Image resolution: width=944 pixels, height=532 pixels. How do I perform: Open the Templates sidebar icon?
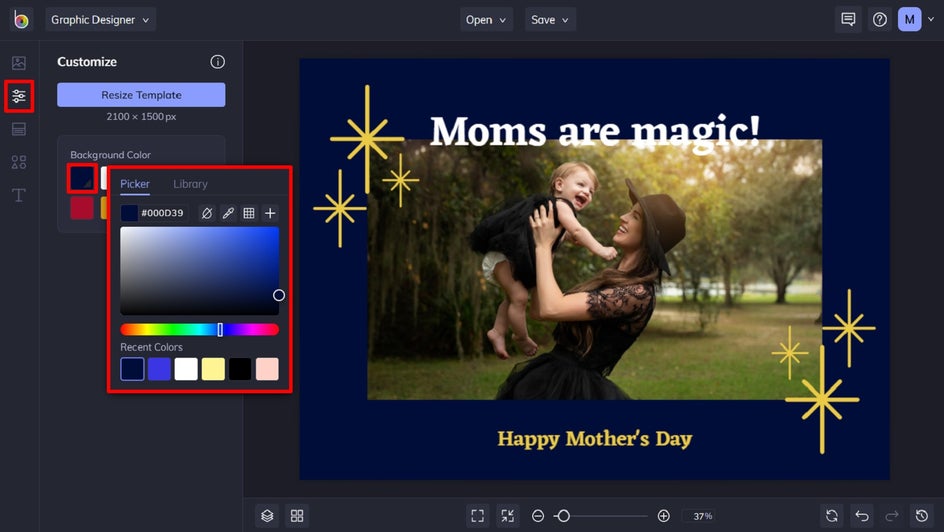coord(19,129)
